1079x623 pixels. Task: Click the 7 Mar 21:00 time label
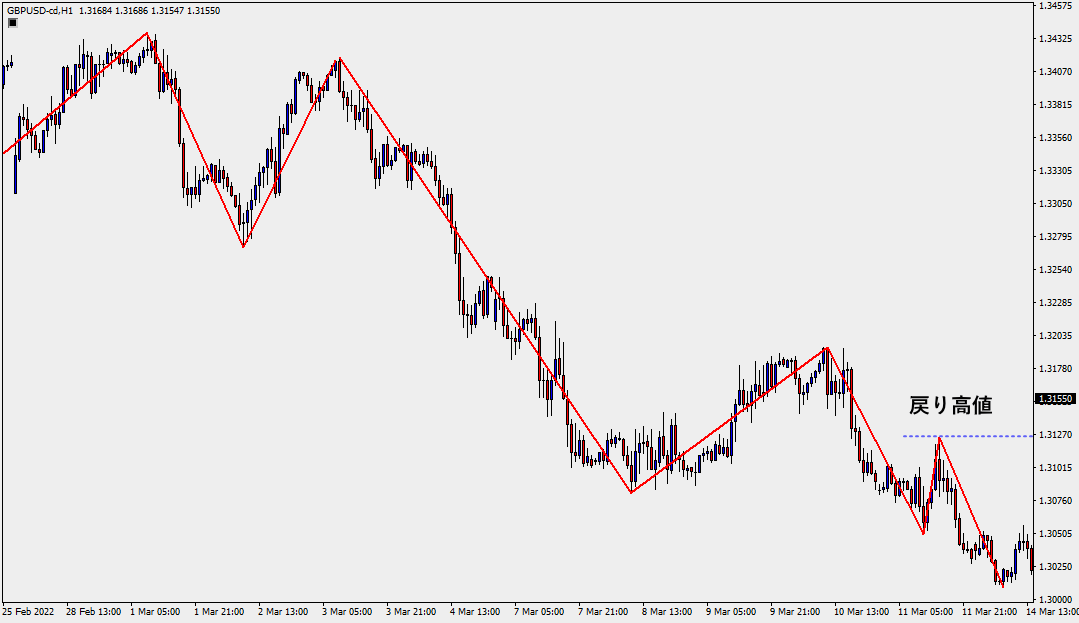pyautogui.click(x=603, y=610)
